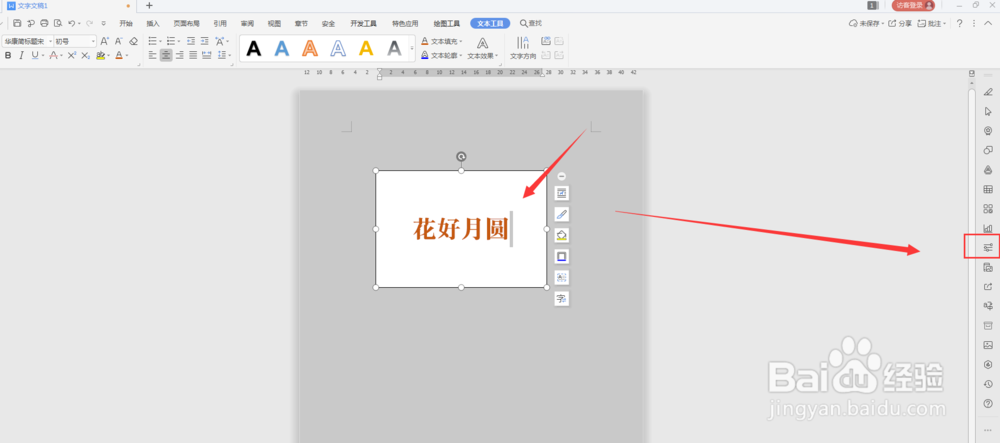This screenshot has width=1000, height=443.
Task: Click 未保存 cloud save status
Action: (866, 24)
